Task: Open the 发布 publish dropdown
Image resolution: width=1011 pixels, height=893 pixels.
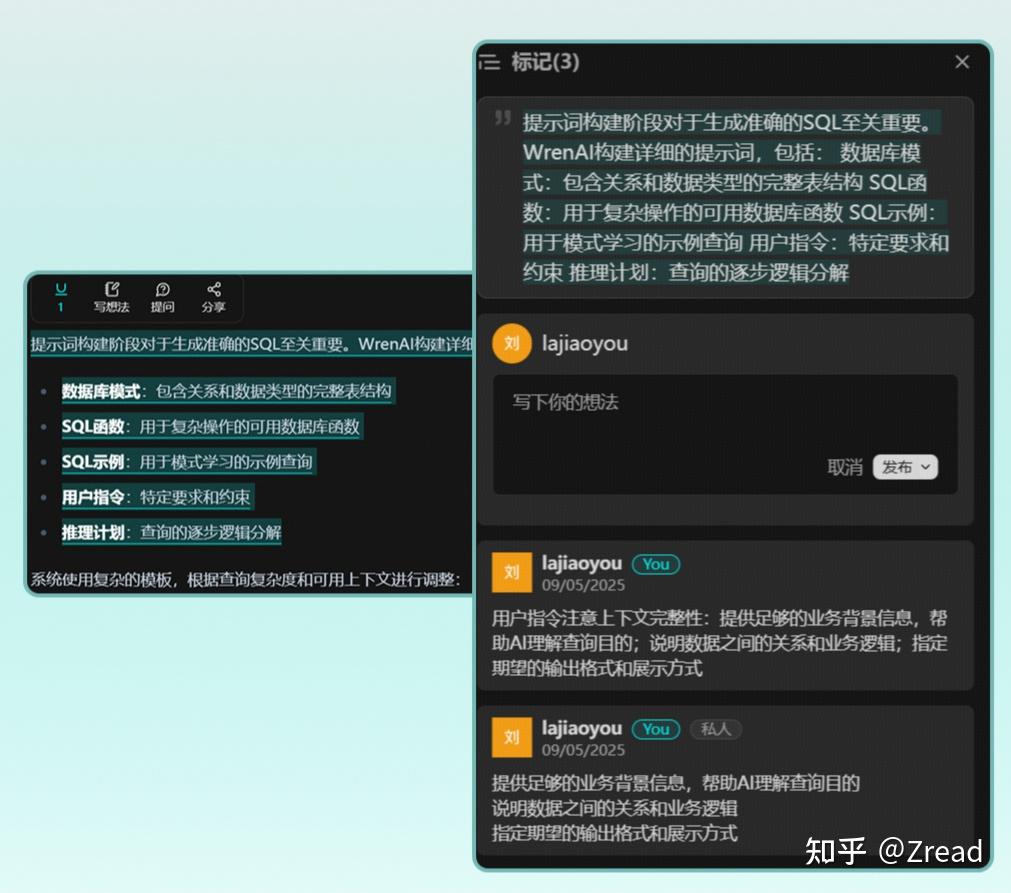Action: (x=905, y=467)
